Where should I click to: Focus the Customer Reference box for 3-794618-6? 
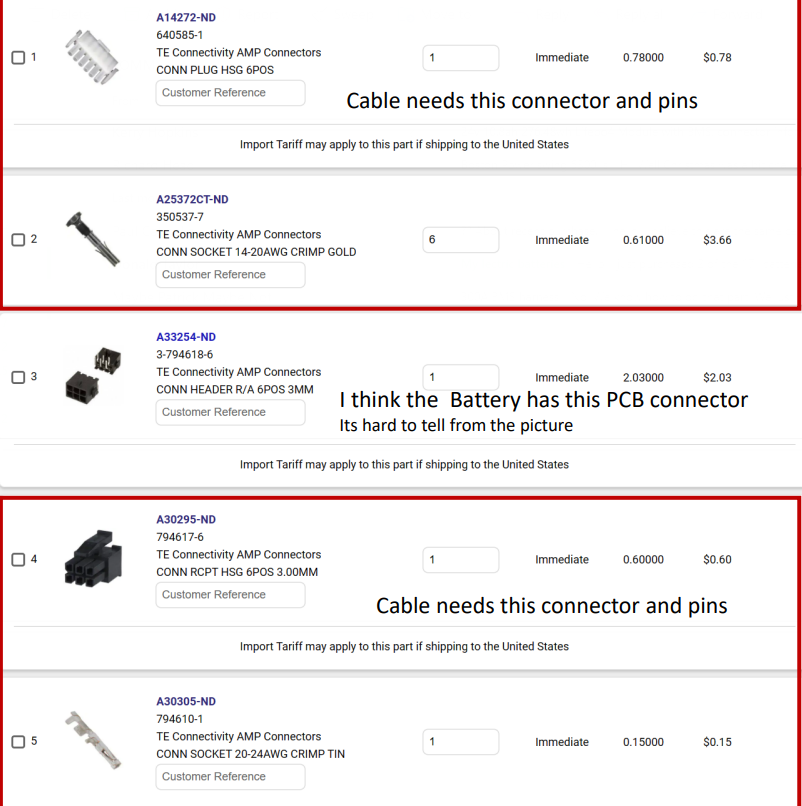pyautogui.click(x=230, y=412)
